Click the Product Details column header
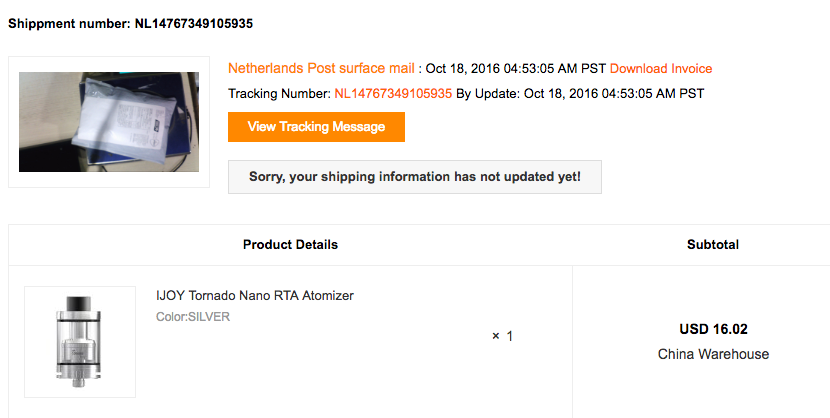830x418 pixels. (x=290, y=244)
